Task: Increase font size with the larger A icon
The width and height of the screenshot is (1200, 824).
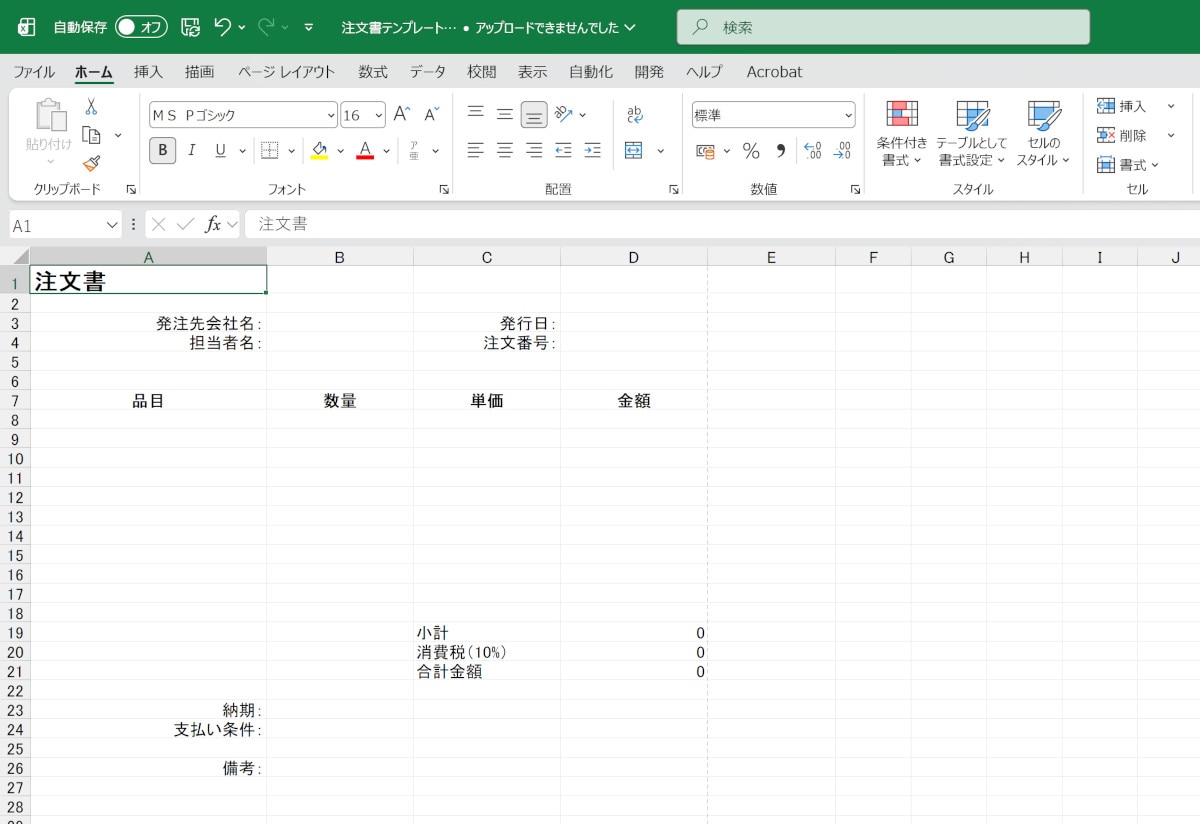Action: point(401,115)
